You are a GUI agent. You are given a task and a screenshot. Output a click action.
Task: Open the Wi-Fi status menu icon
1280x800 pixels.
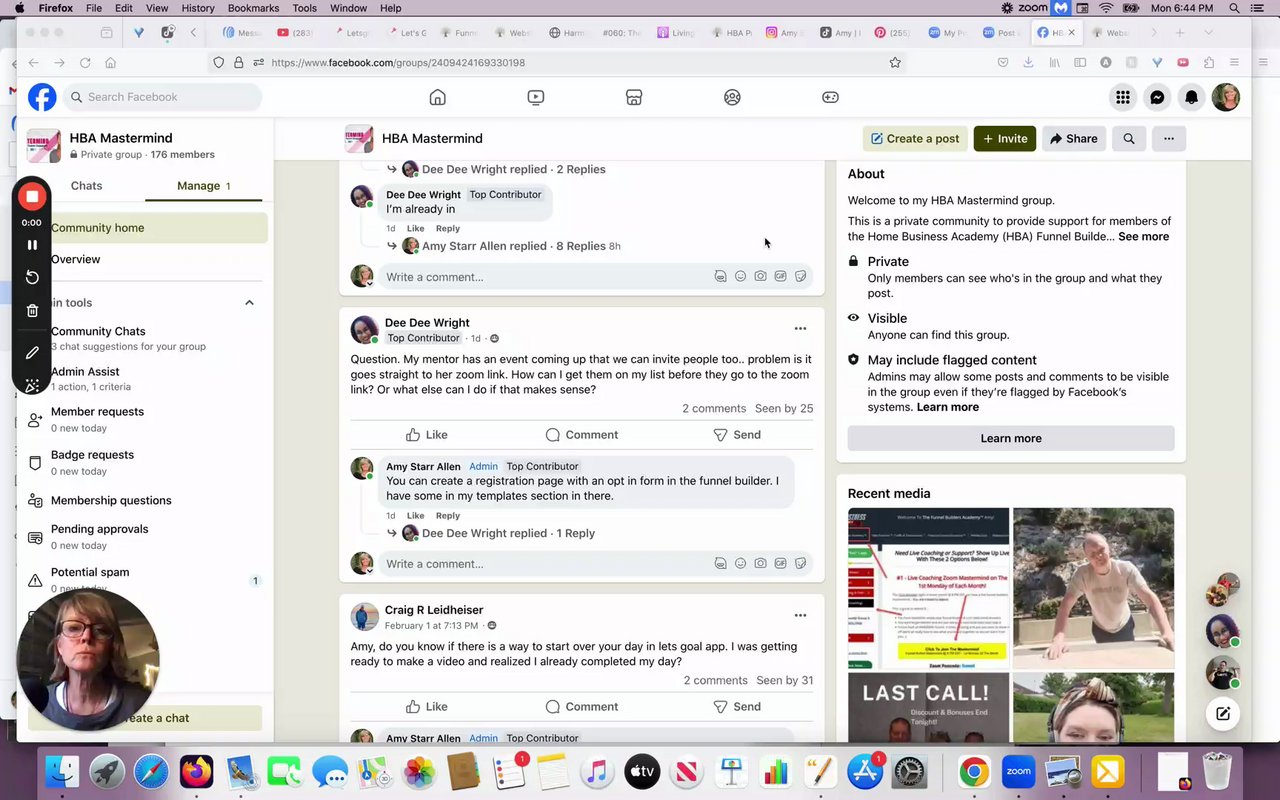click(1106, 8)
